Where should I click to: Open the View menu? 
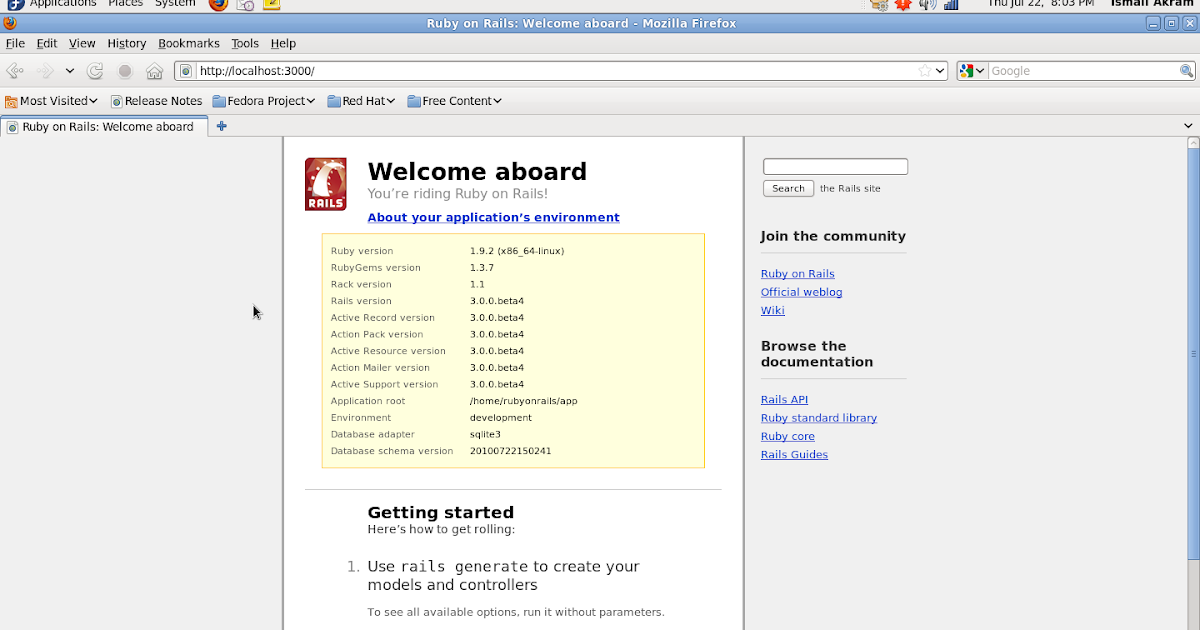click(x=82, y=43)
